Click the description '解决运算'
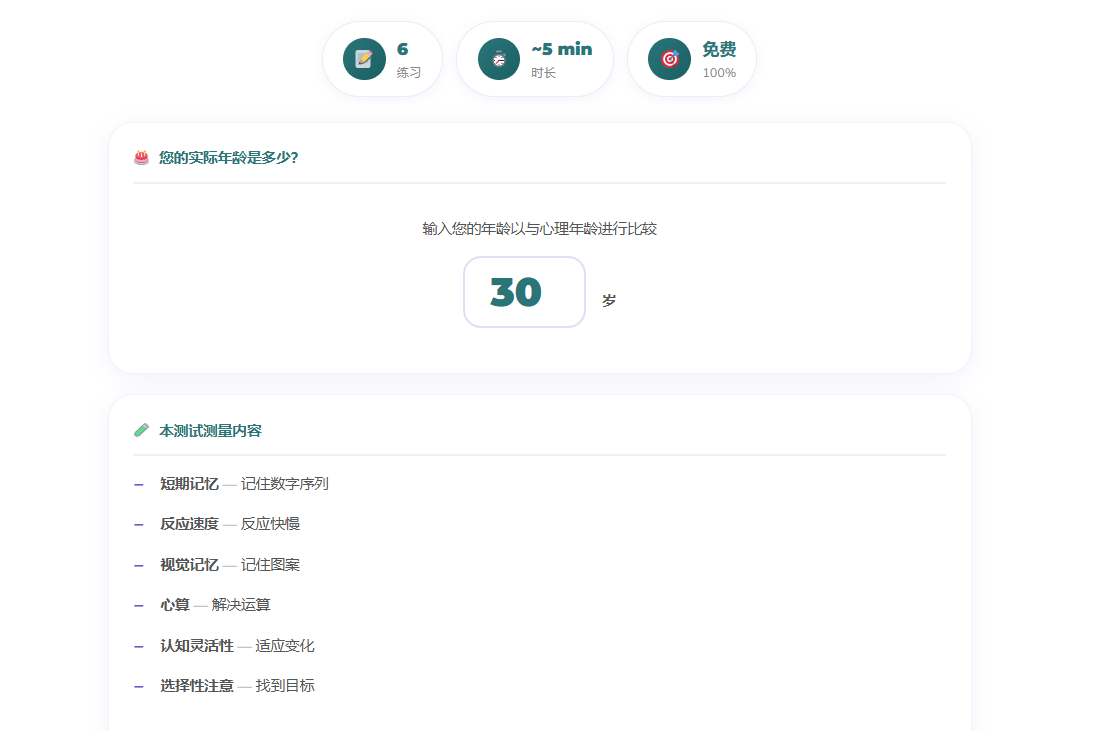Screen dimensions: 1096x731 [240, 605]
